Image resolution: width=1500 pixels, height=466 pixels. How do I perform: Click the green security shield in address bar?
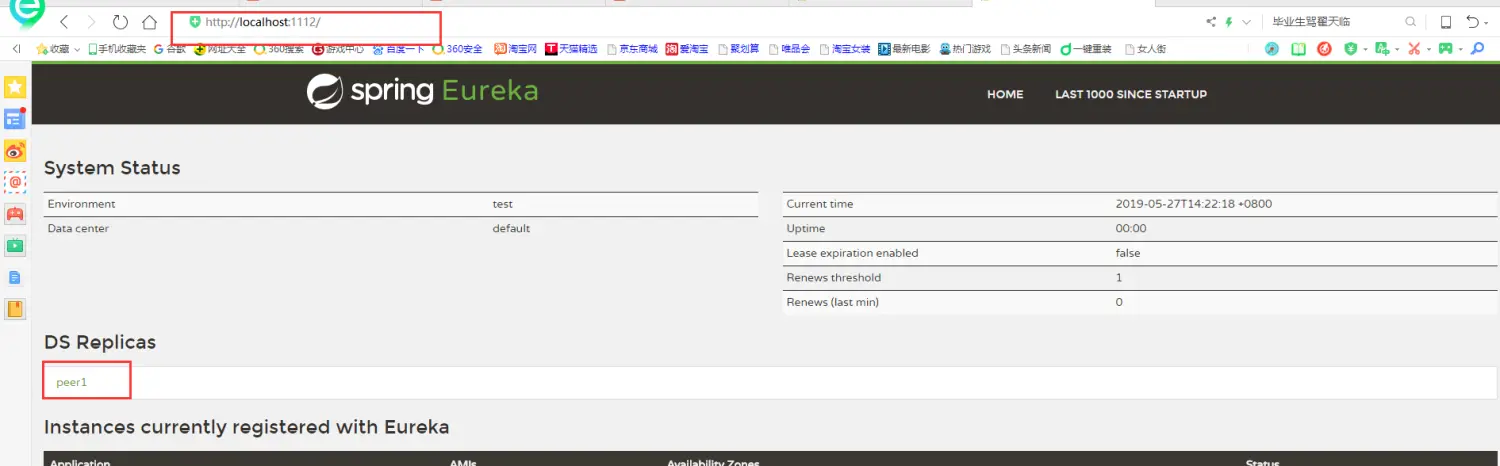pyautogui.click(x=195, y=22)
